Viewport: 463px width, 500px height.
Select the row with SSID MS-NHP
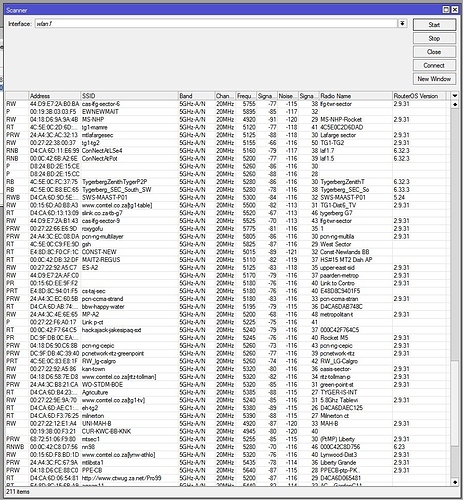point(227,119)
